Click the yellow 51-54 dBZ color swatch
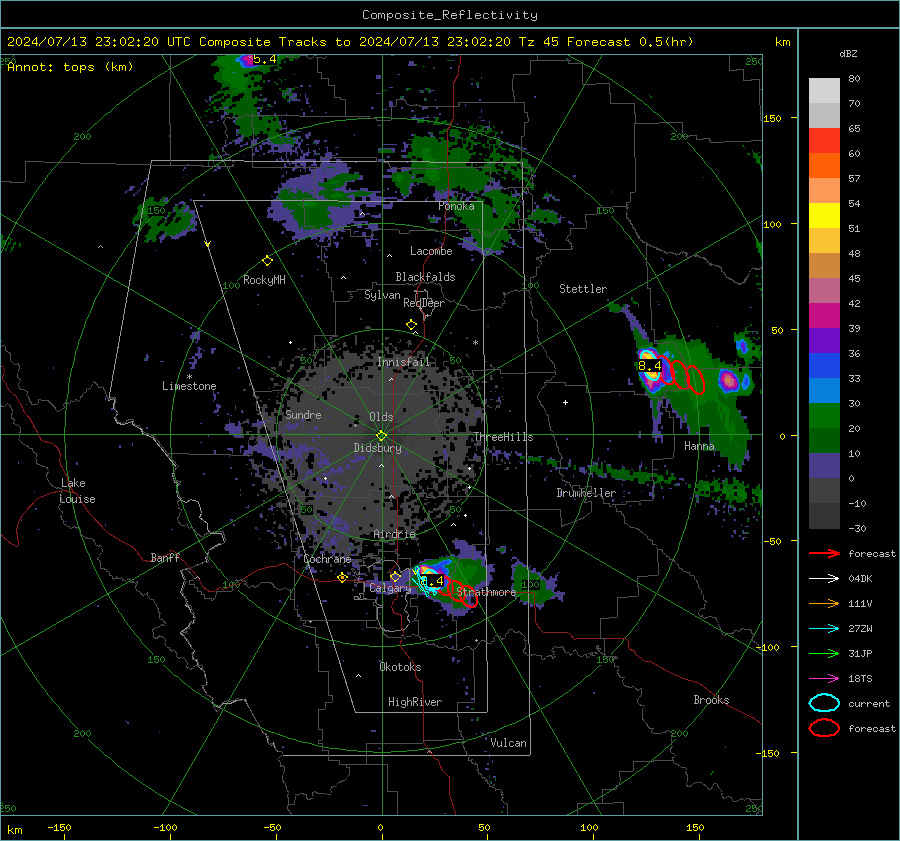The width and height of the screenshot is (900, 841). (824, 216)
